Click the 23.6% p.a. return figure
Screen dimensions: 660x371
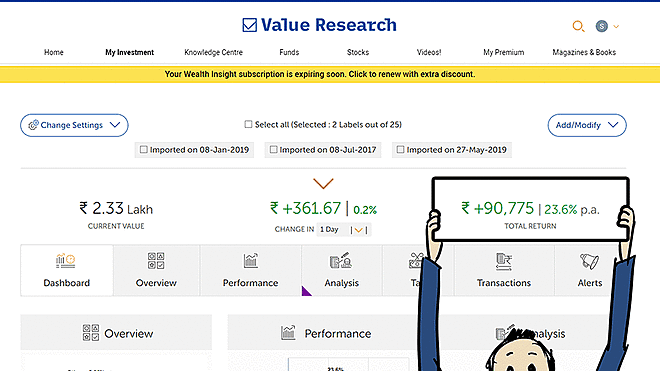point(572,209)
